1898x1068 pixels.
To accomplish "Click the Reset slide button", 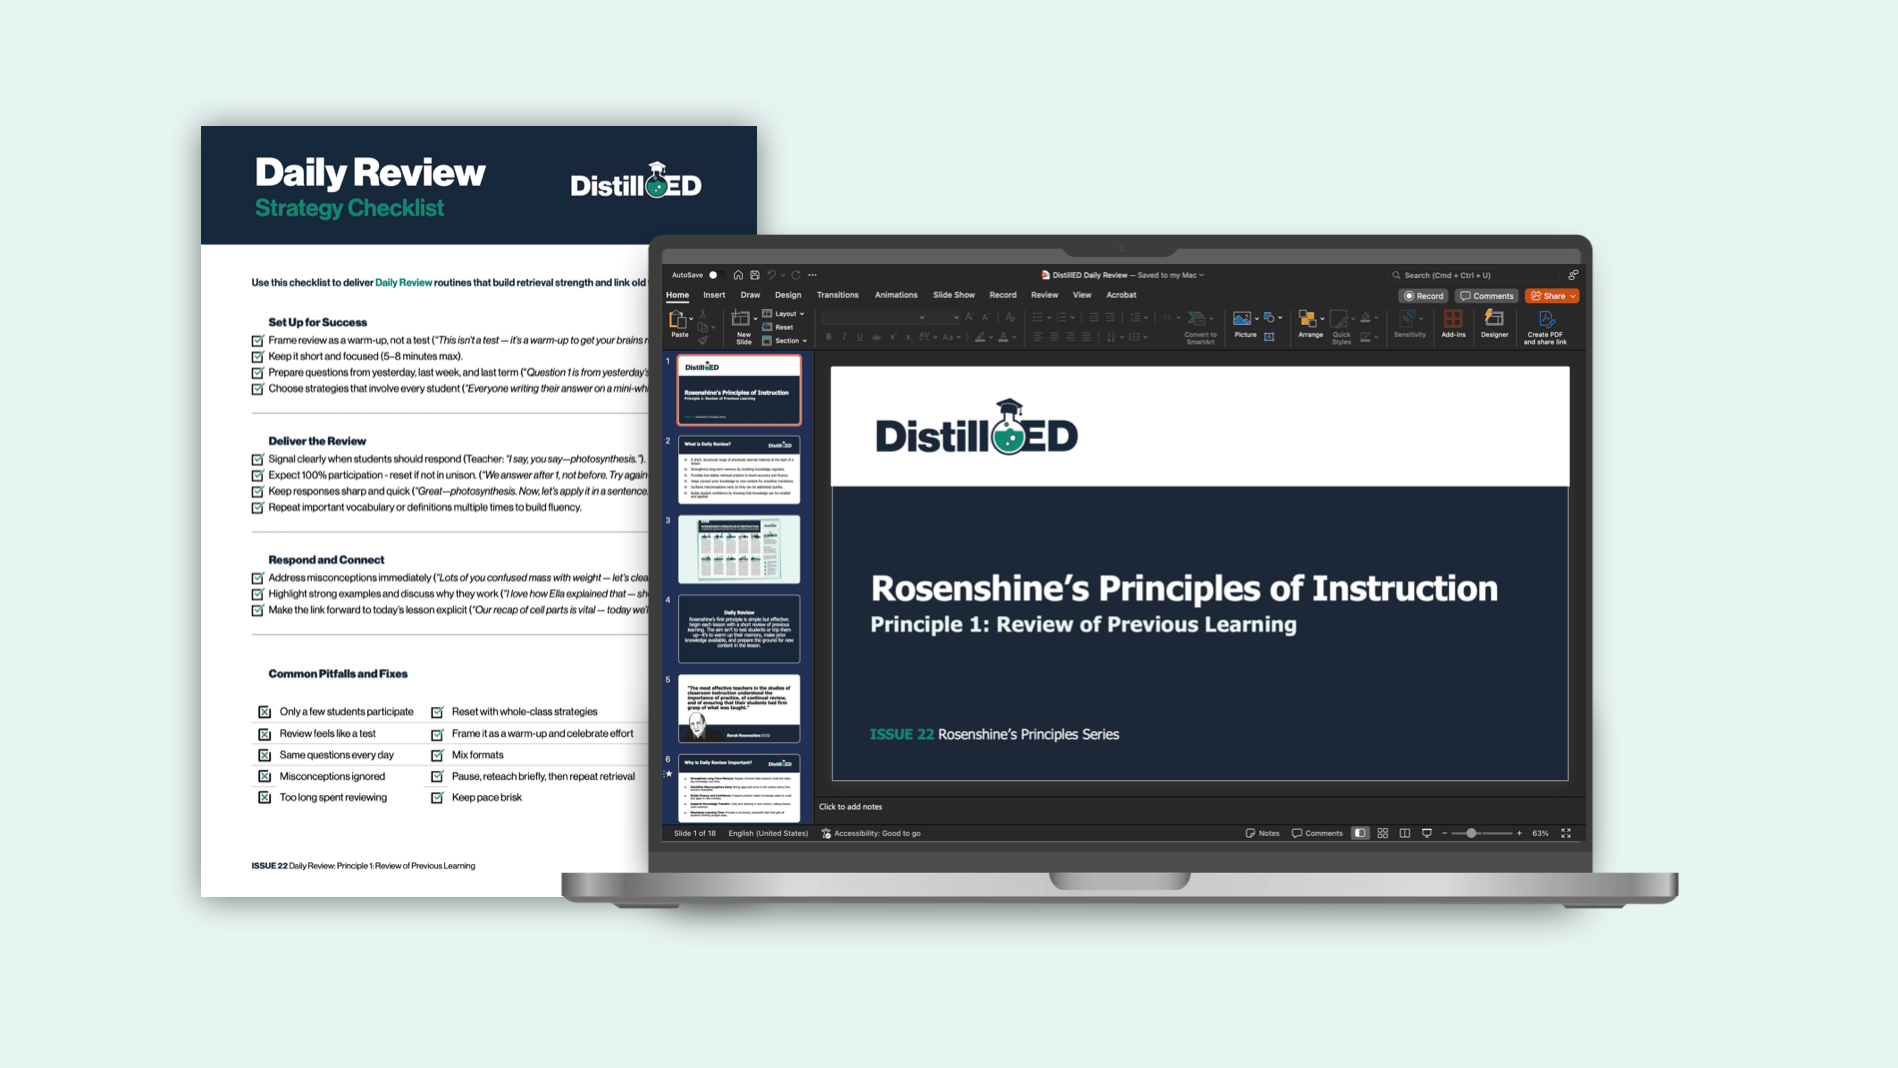I will coord(778,327).
